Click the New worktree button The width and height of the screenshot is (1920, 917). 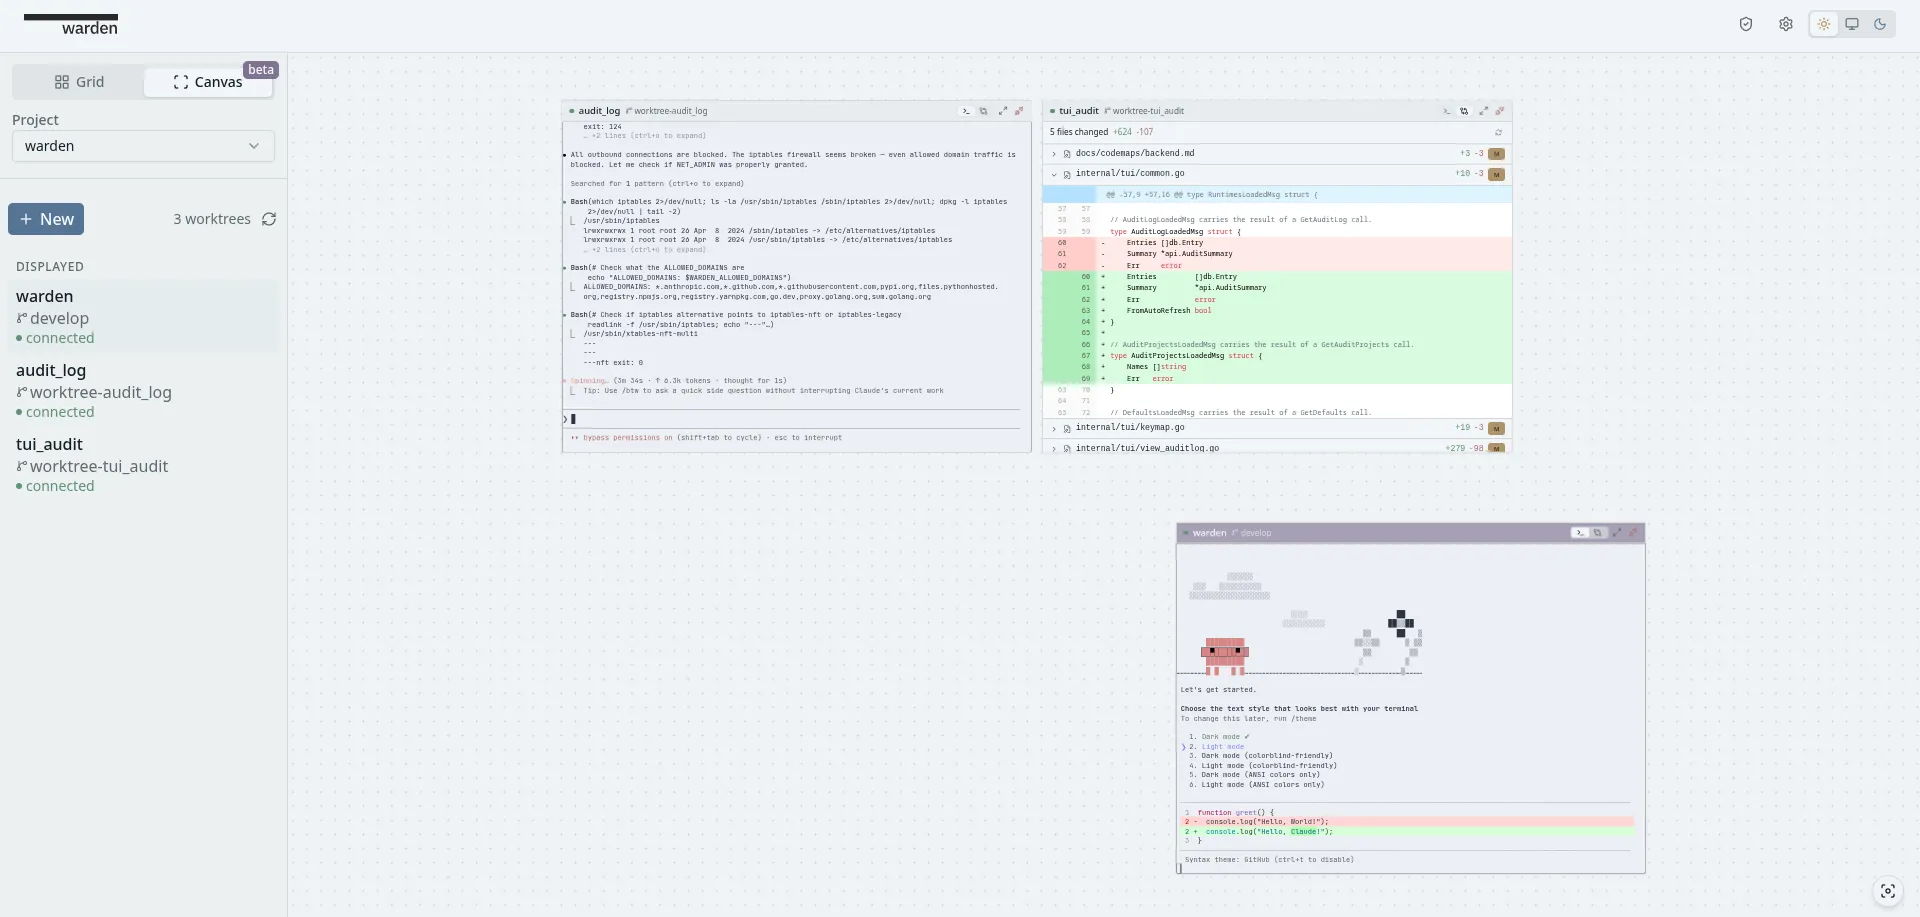(46, 219)
